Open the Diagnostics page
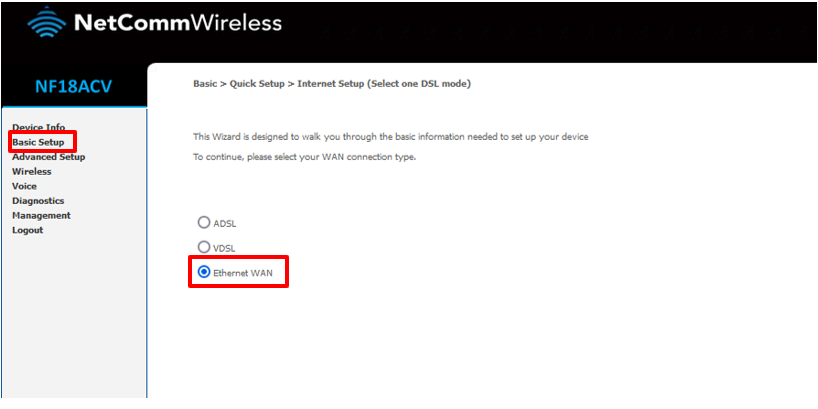 (38, 201)
